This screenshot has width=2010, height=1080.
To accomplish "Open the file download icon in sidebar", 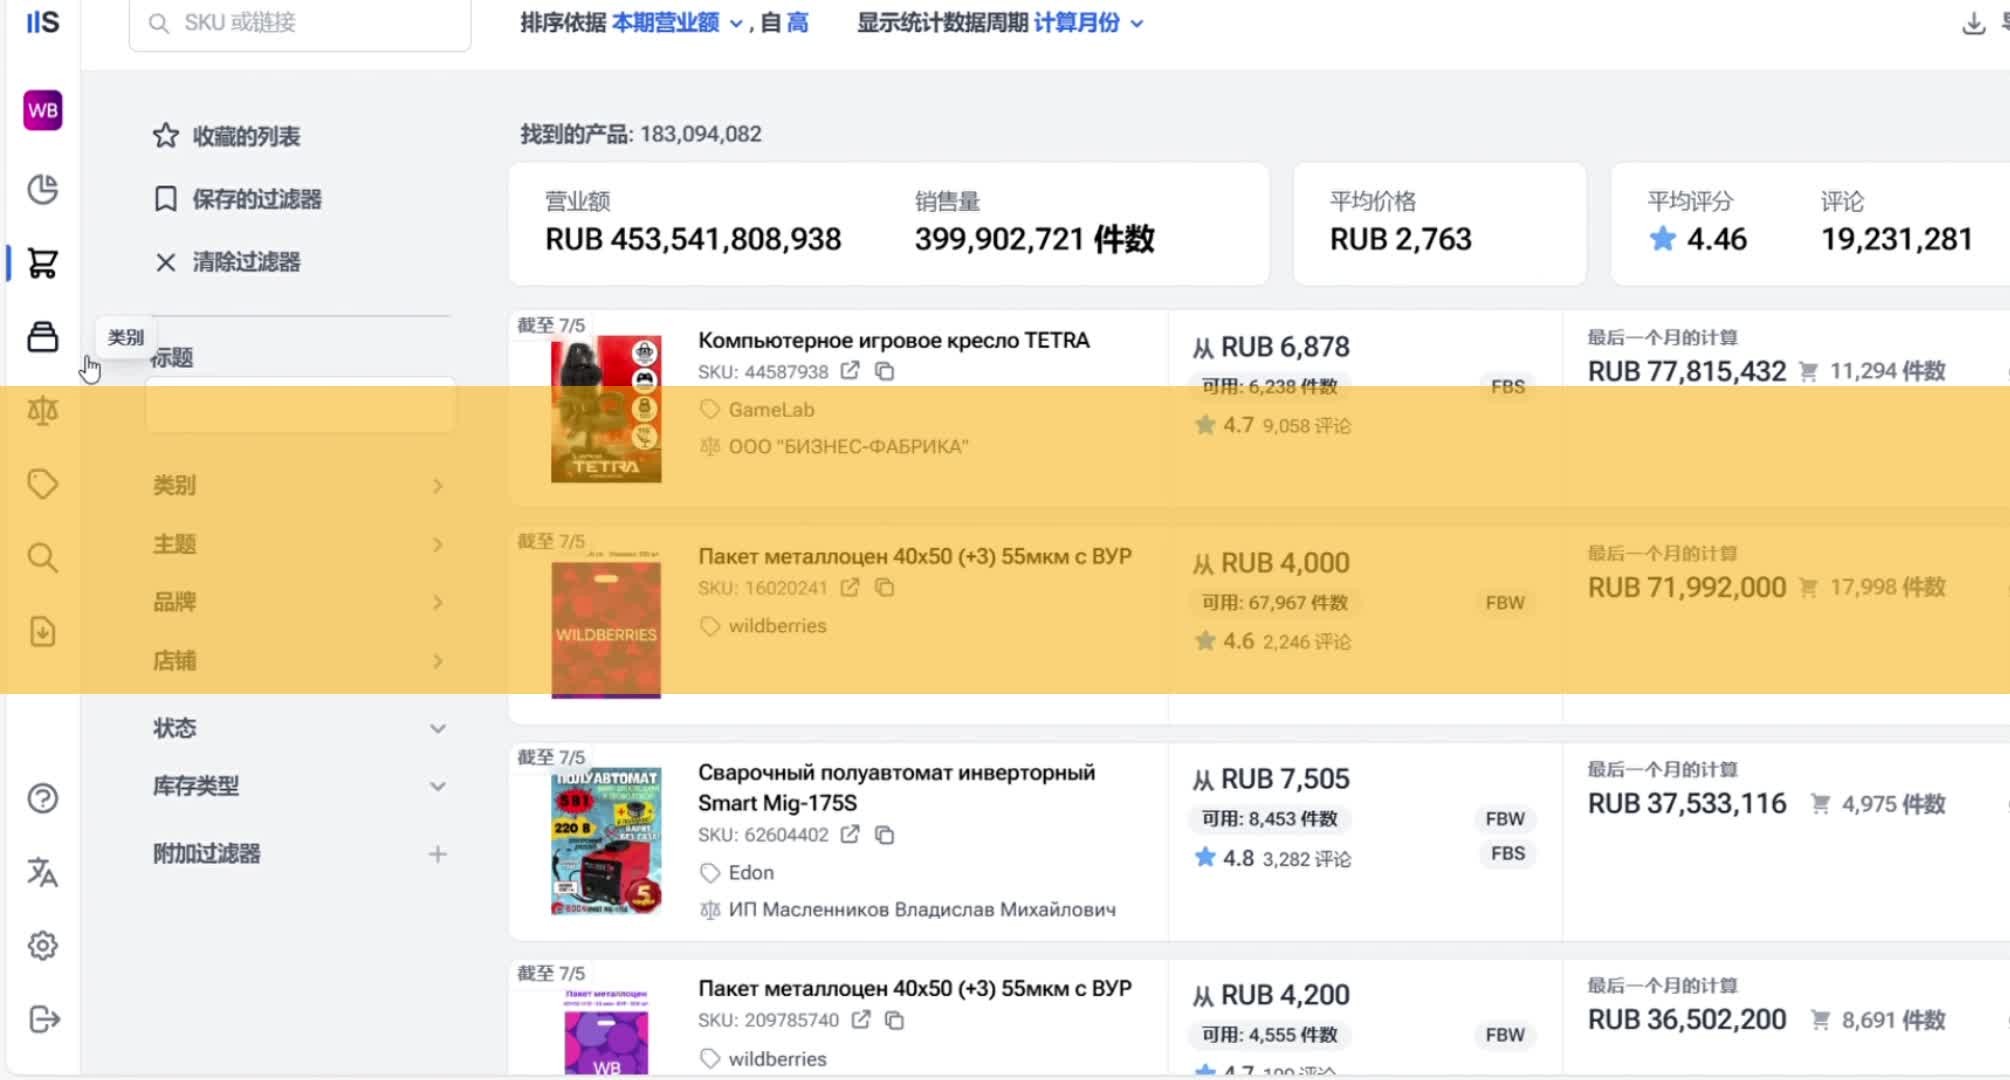I will pos(42,631).
